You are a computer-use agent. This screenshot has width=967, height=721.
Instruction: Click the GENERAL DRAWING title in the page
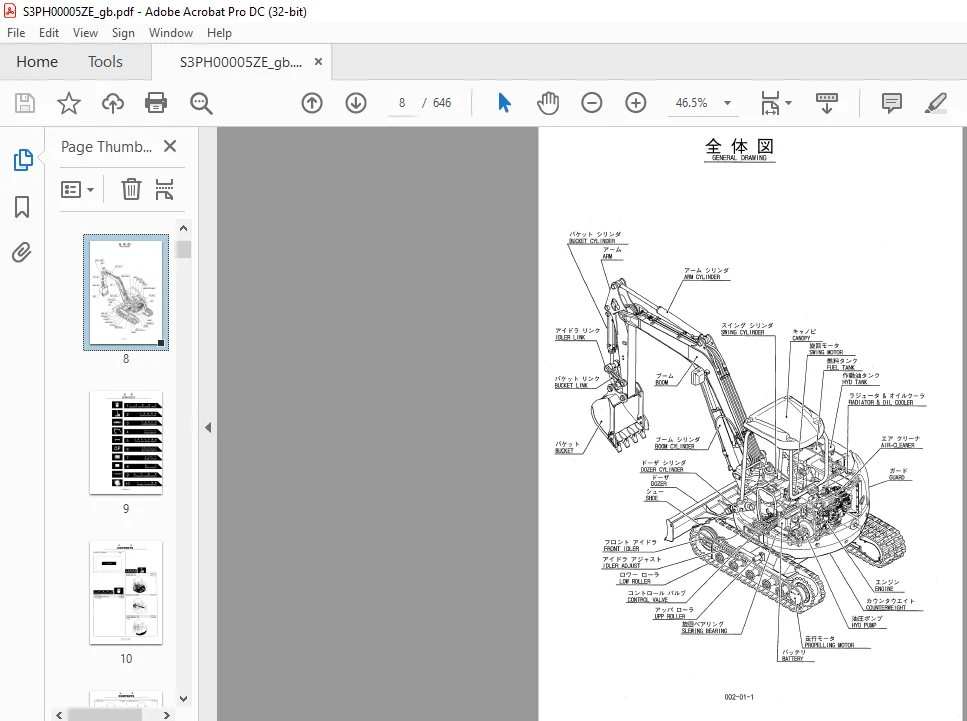(739, 158)
